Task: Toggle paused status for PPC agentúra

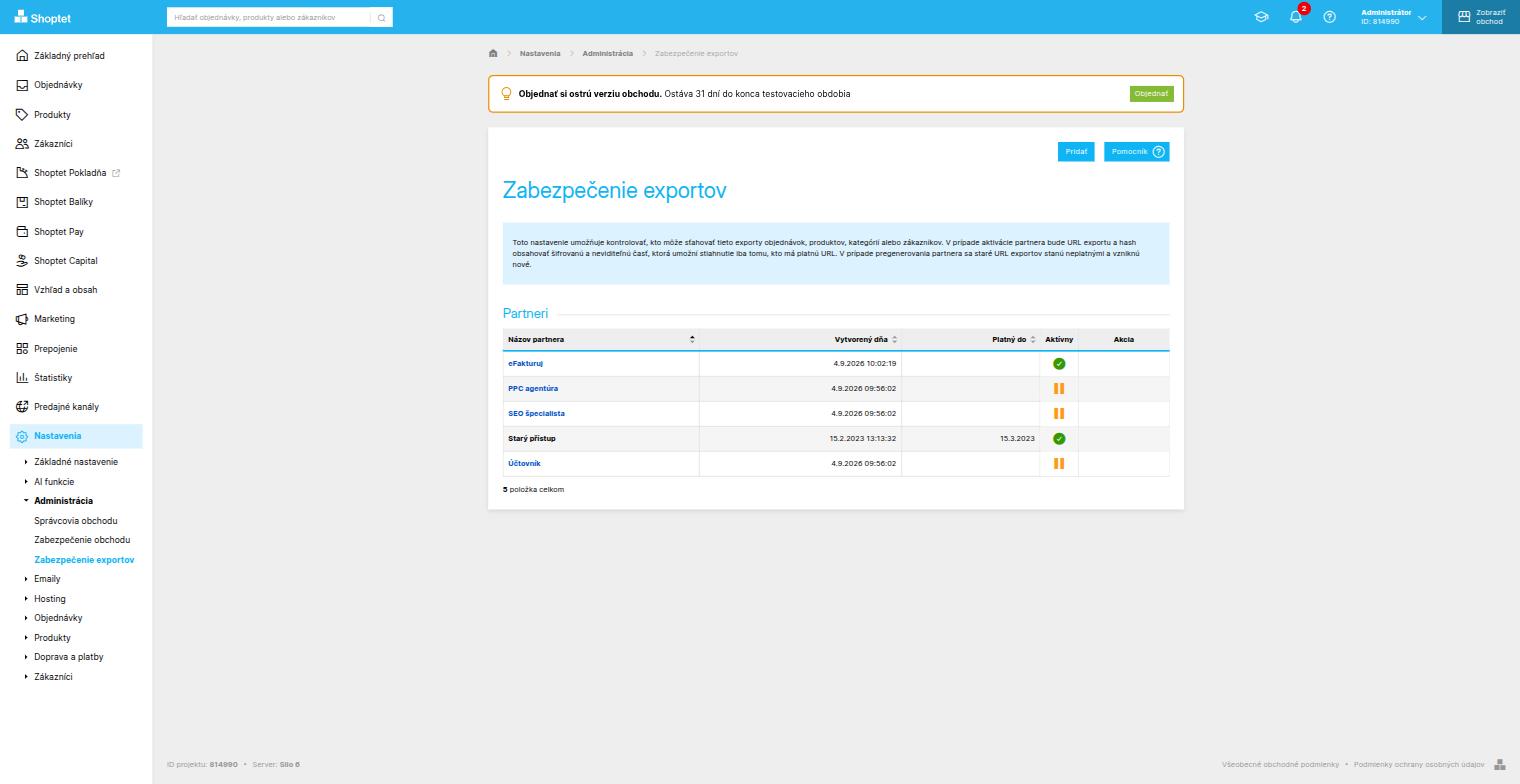Action: [1059, 388]
